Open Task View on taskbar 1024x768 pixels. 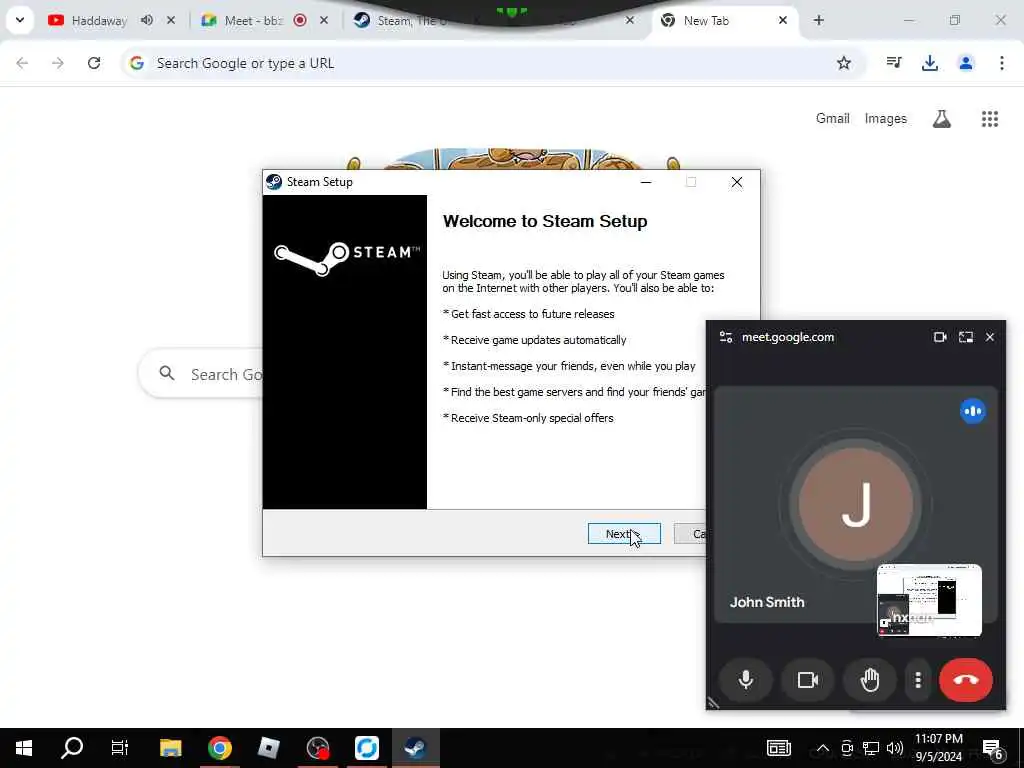click(x=120, y=748)
